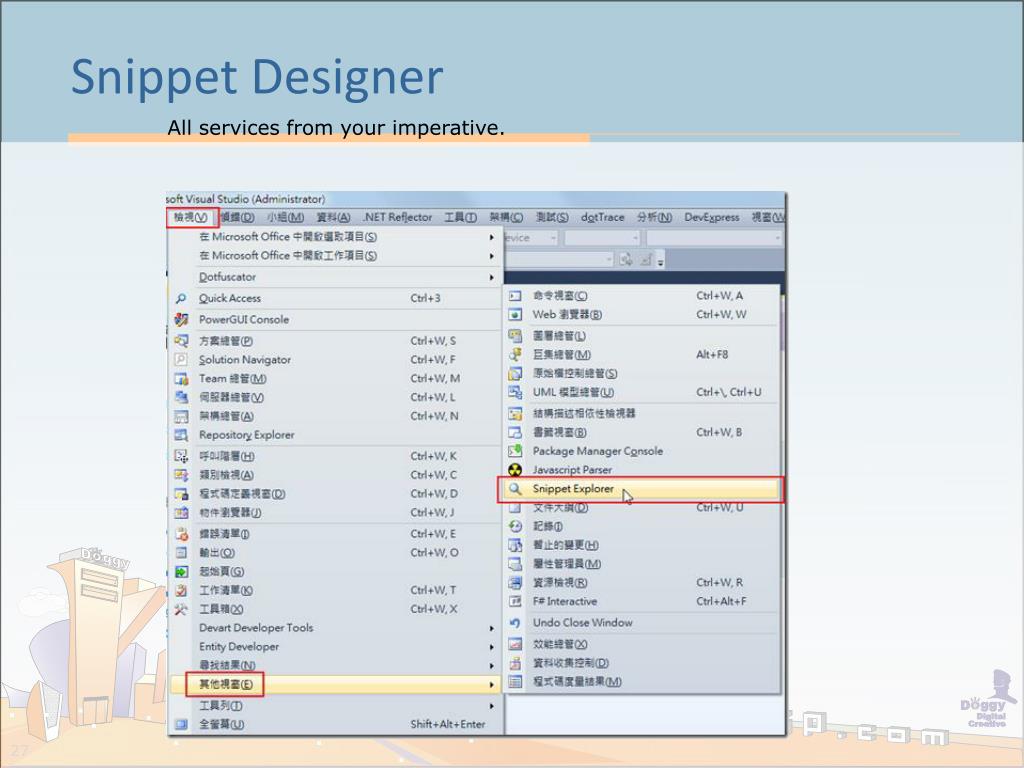Click the F# Interactive icon
This screenshot has height=768, width=1024.
[515, 601]
